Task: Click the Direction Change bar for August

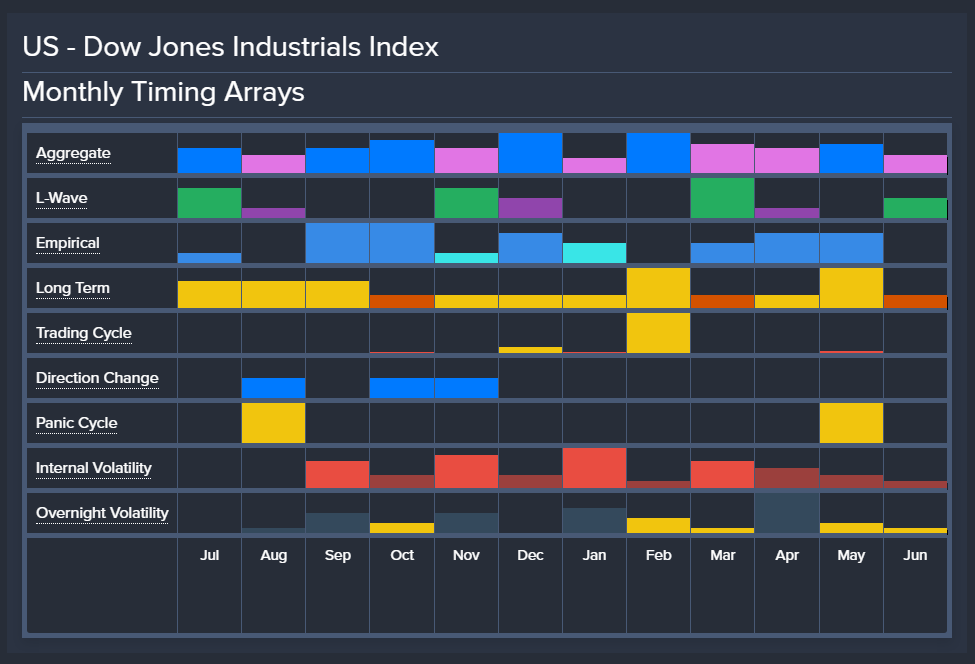Action: click(x=274, y=388)
